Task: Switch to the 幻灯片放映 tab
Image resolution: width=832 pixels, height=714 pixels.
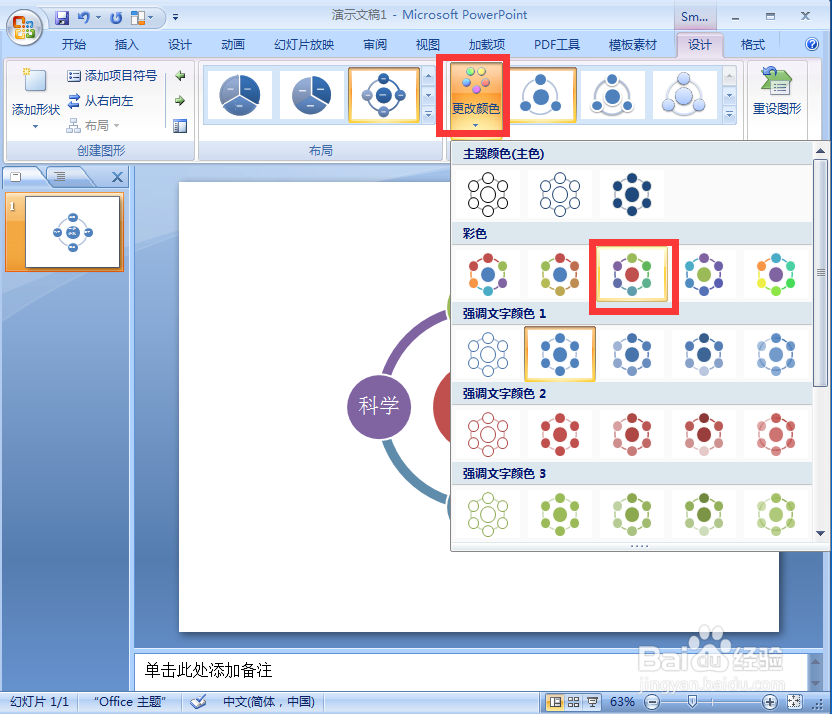Action: tap(304, 45)
